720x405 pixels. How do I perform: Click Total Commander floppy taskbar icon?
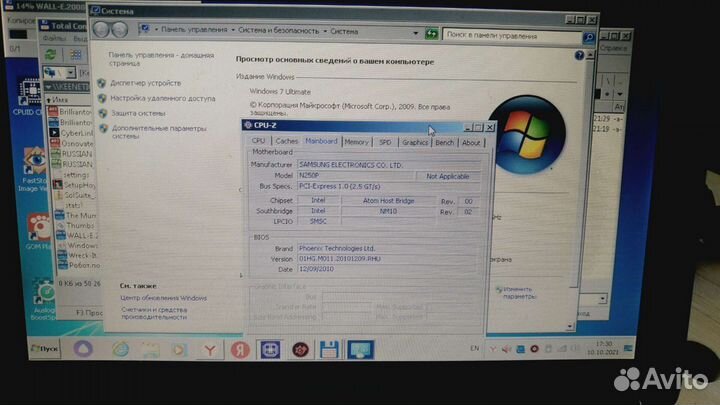(329, 350)
